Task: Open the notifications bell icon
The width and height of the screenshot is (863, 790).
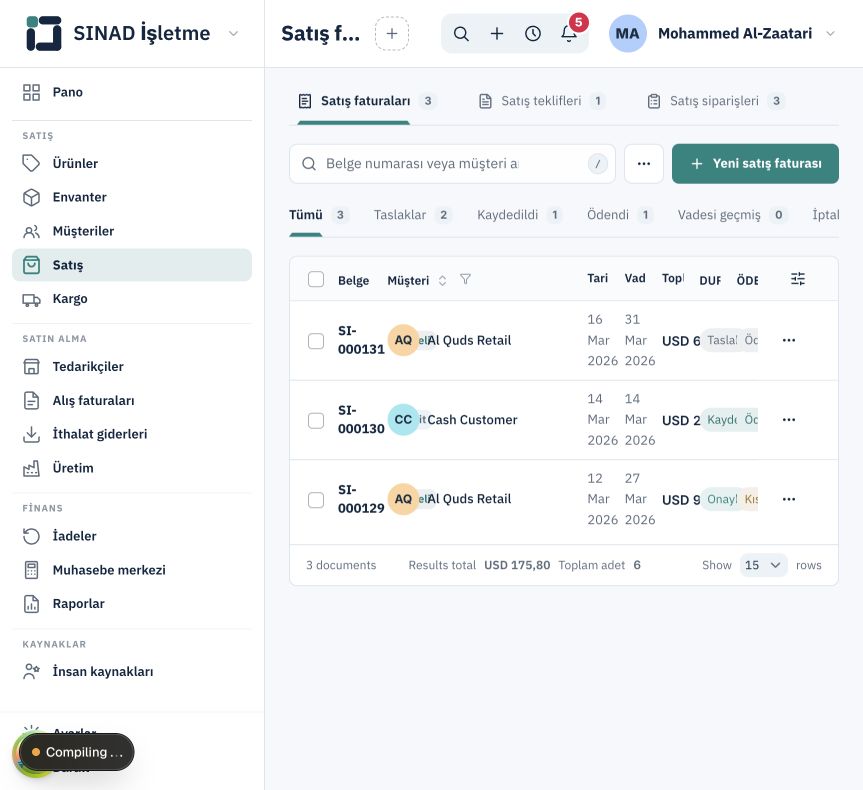Action: [569, 34]
